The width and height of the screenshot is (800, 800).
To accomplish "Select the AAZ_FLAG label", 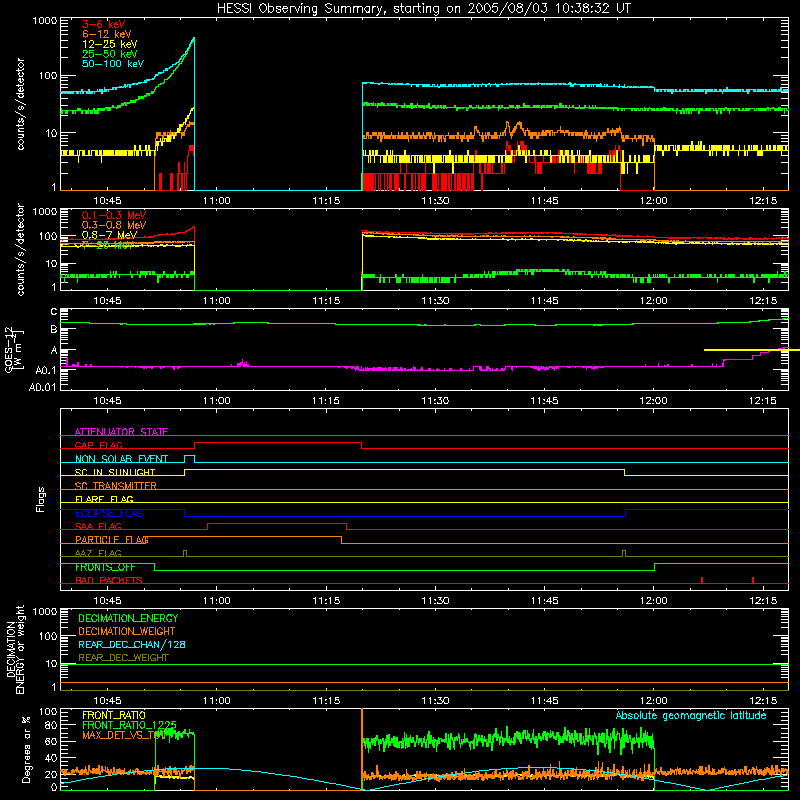I will [x=98, y=553].
